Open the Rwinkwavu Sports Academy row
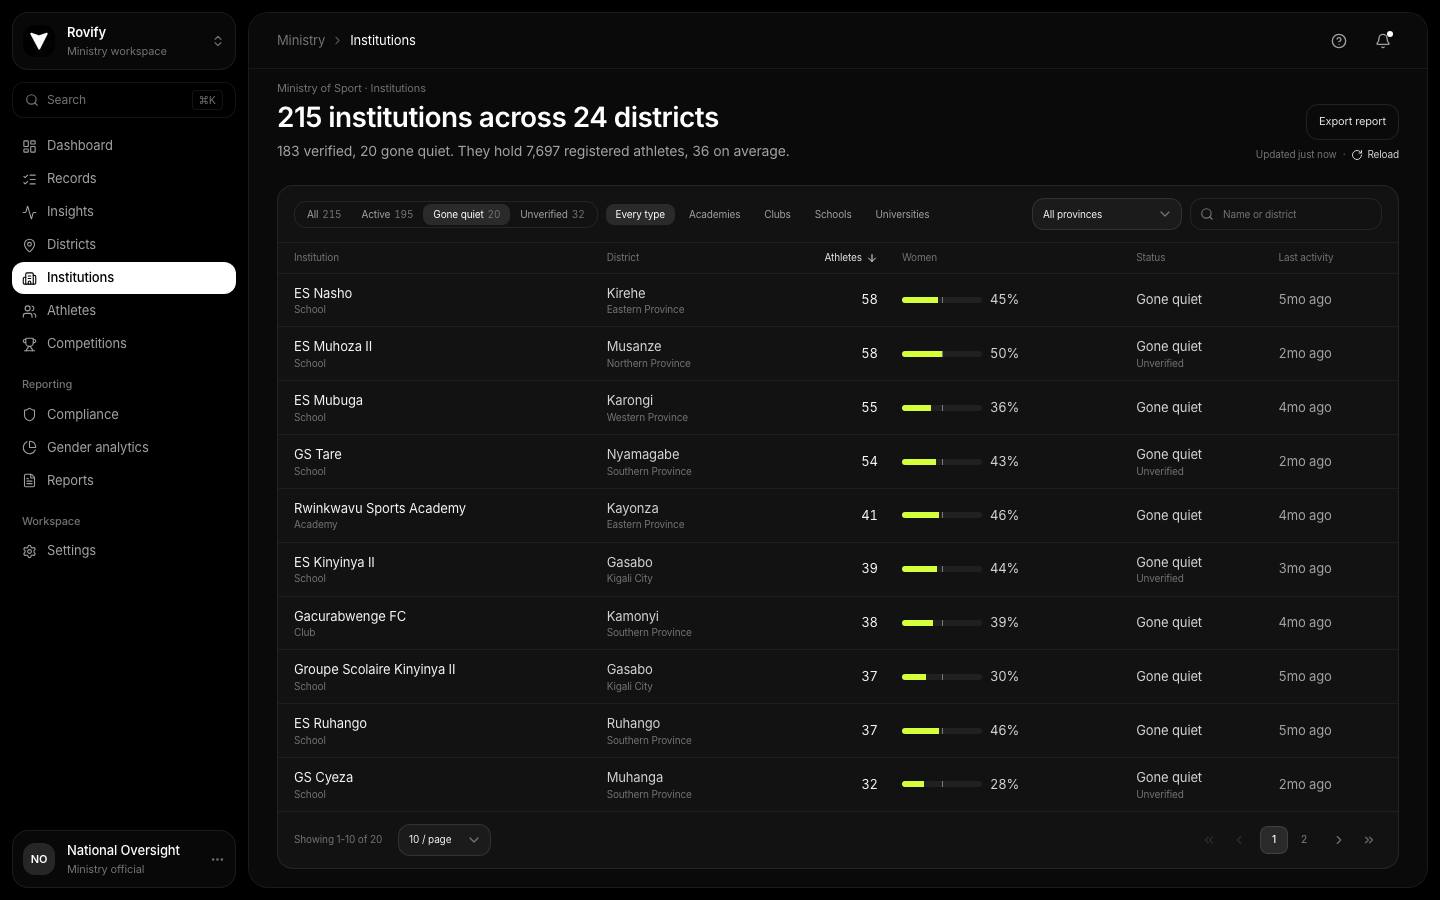The width and height of the screenshot is (1440, 900). [838, 516]
